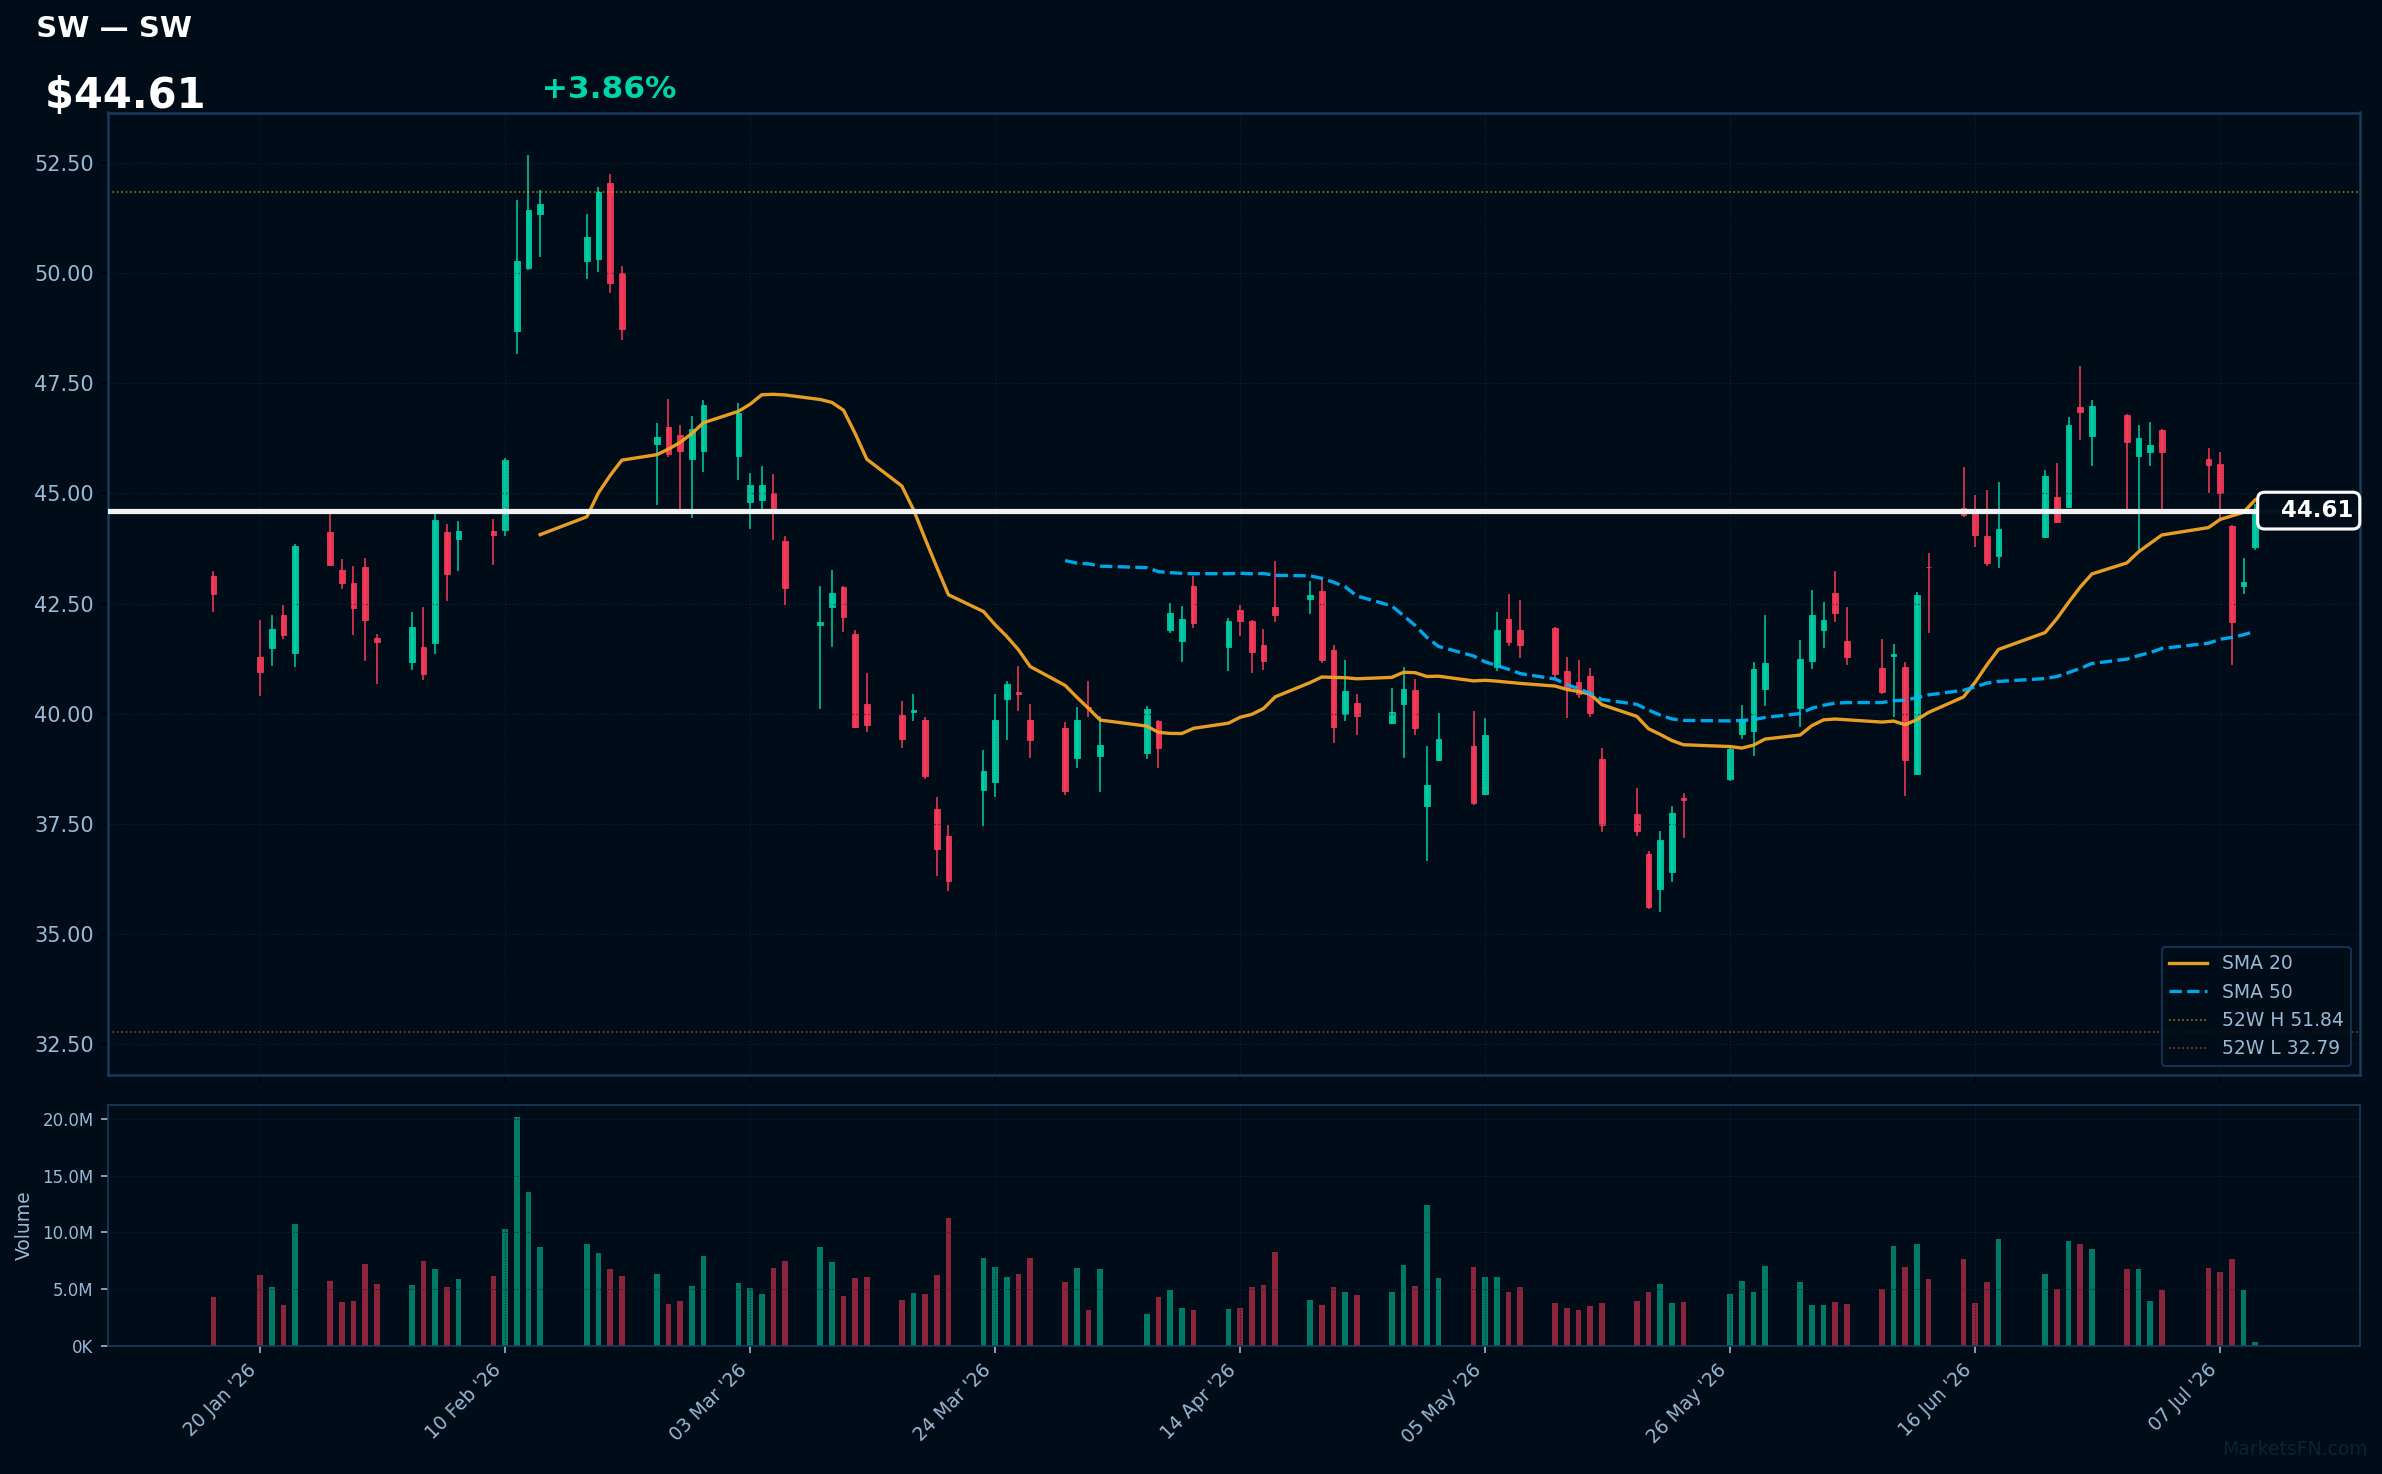
Task: Click the 42.50 price axis label
Action: coord(64,604)
